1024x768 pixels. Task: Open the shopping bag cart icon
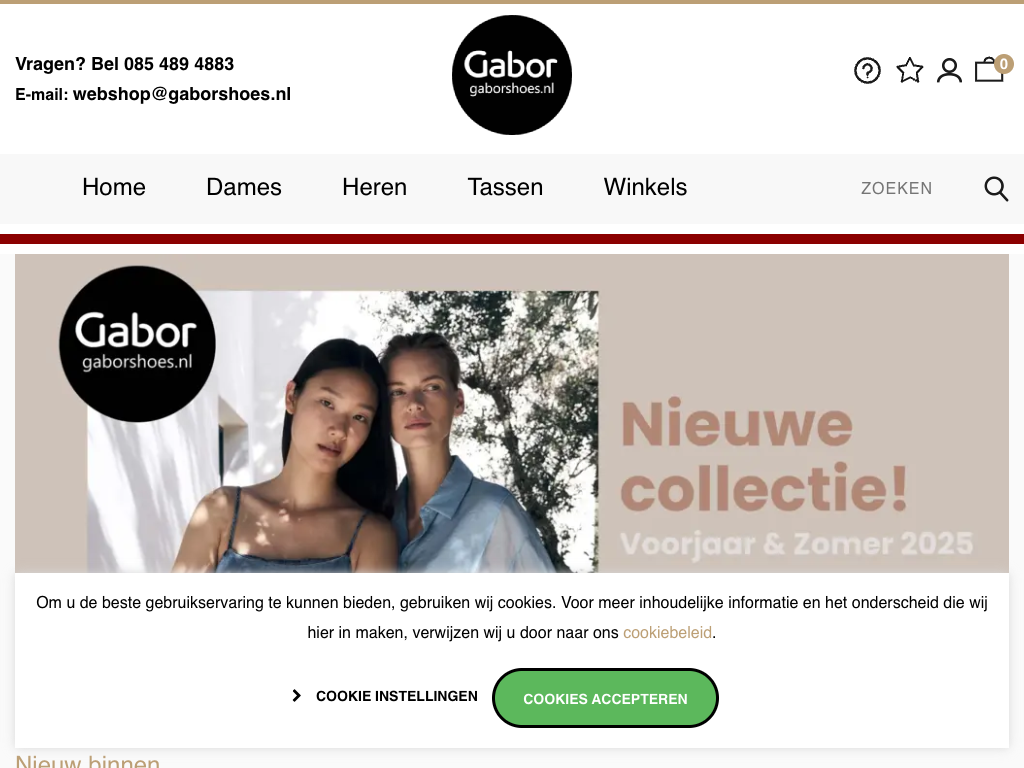coord(989,71)
